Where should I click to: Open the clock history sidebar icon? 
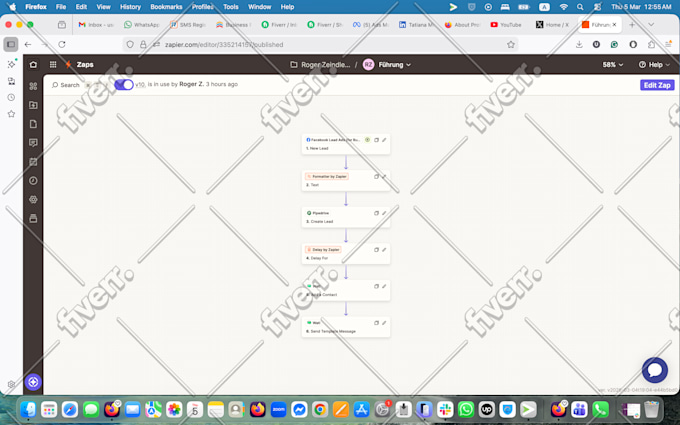point(33,181)
